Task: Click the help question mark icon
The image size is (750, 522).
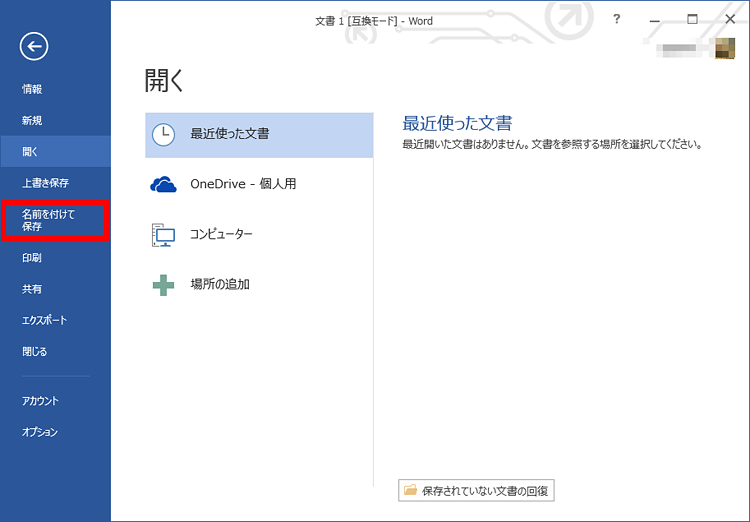Action: [x=617, y=19]
